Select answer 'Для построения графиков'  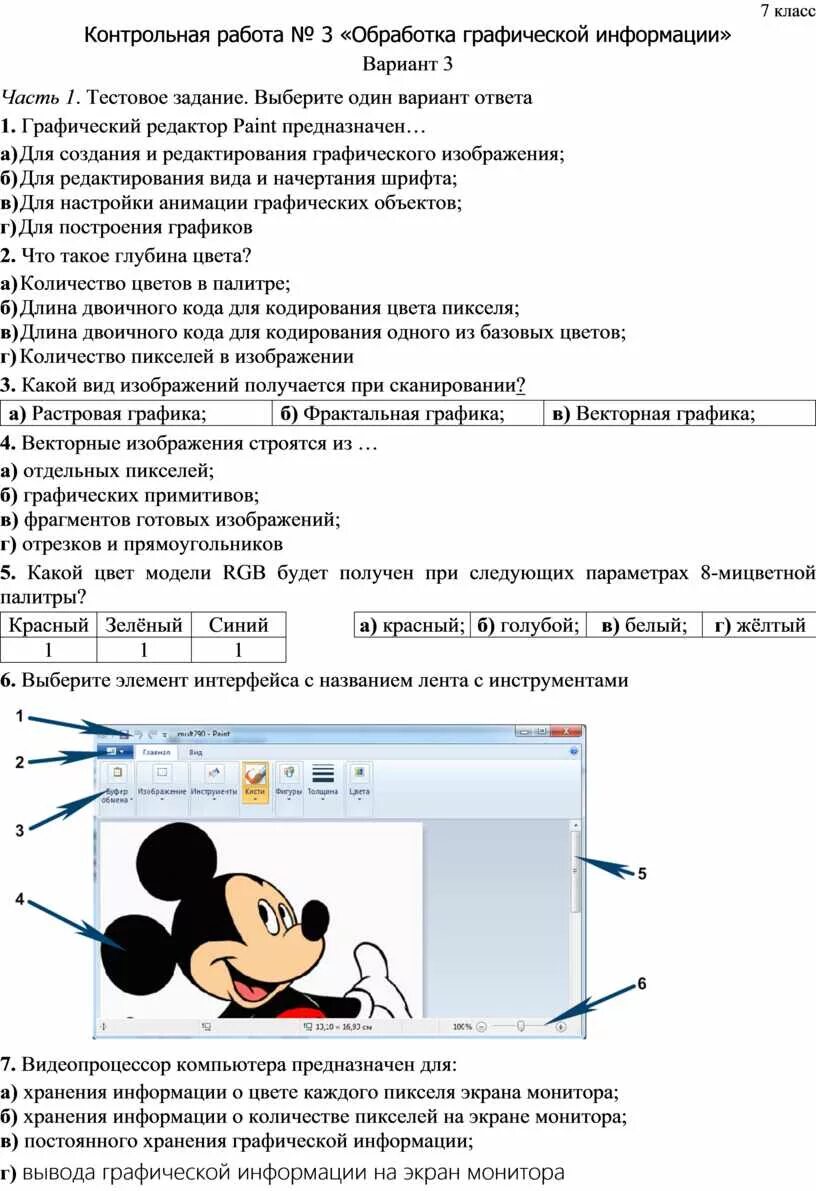(126, 227)
